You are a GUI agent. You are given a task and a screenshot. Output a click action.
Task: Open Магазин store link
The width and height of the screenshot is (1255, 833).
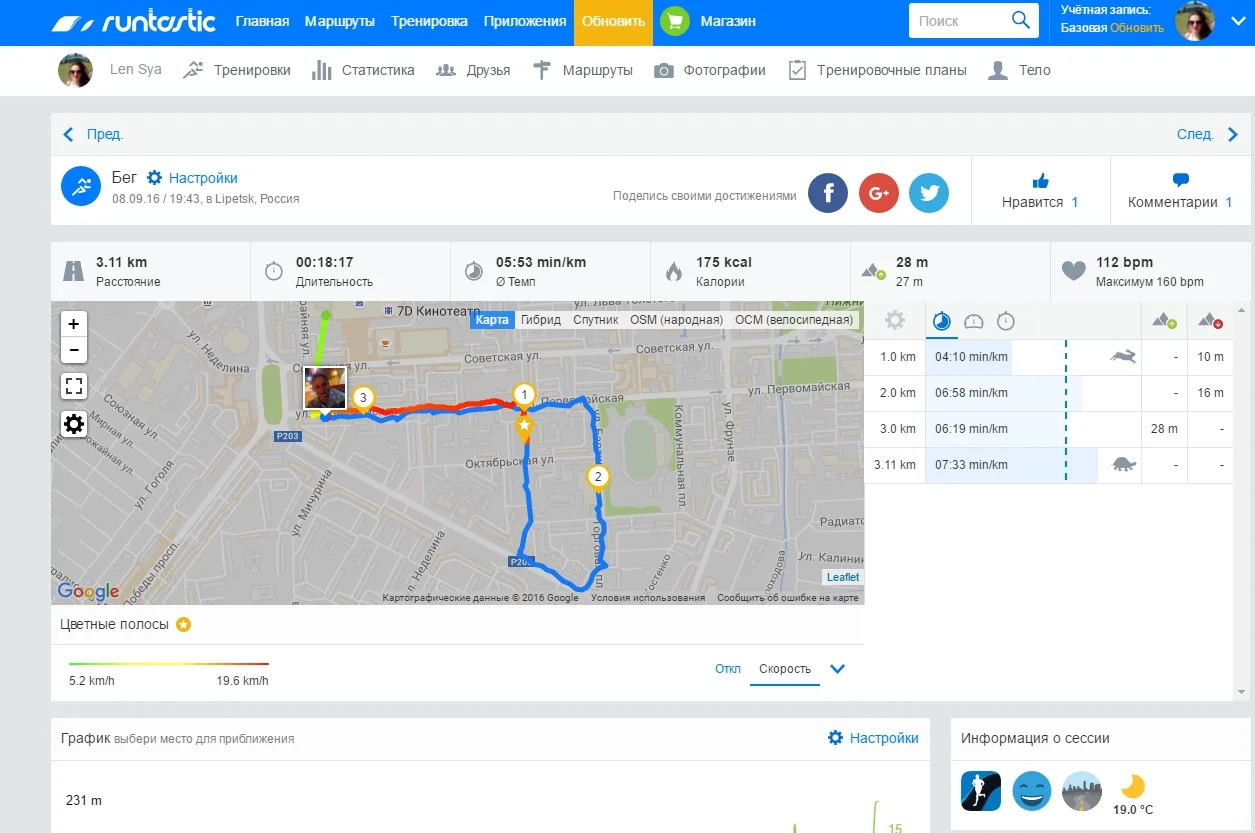click(x=728, y=21)
